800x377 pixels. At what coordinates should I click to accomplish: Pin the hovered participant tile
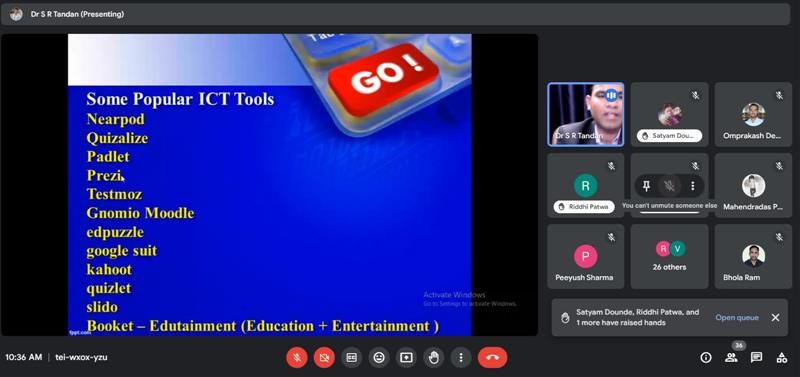point(646,186)
